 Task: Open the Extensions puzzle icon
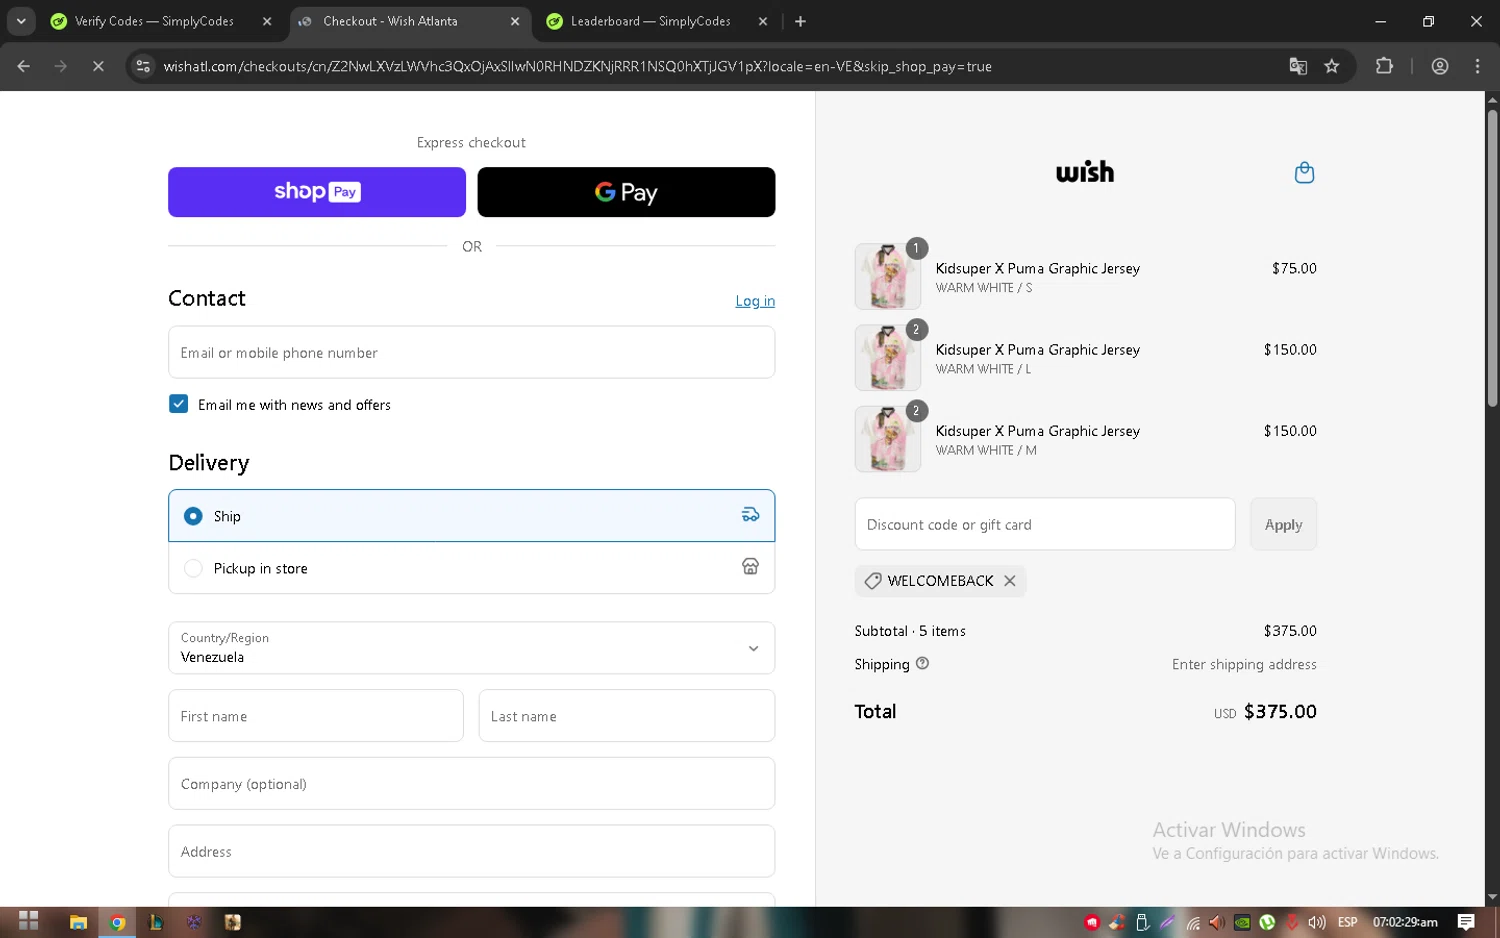click(1384, 66)
